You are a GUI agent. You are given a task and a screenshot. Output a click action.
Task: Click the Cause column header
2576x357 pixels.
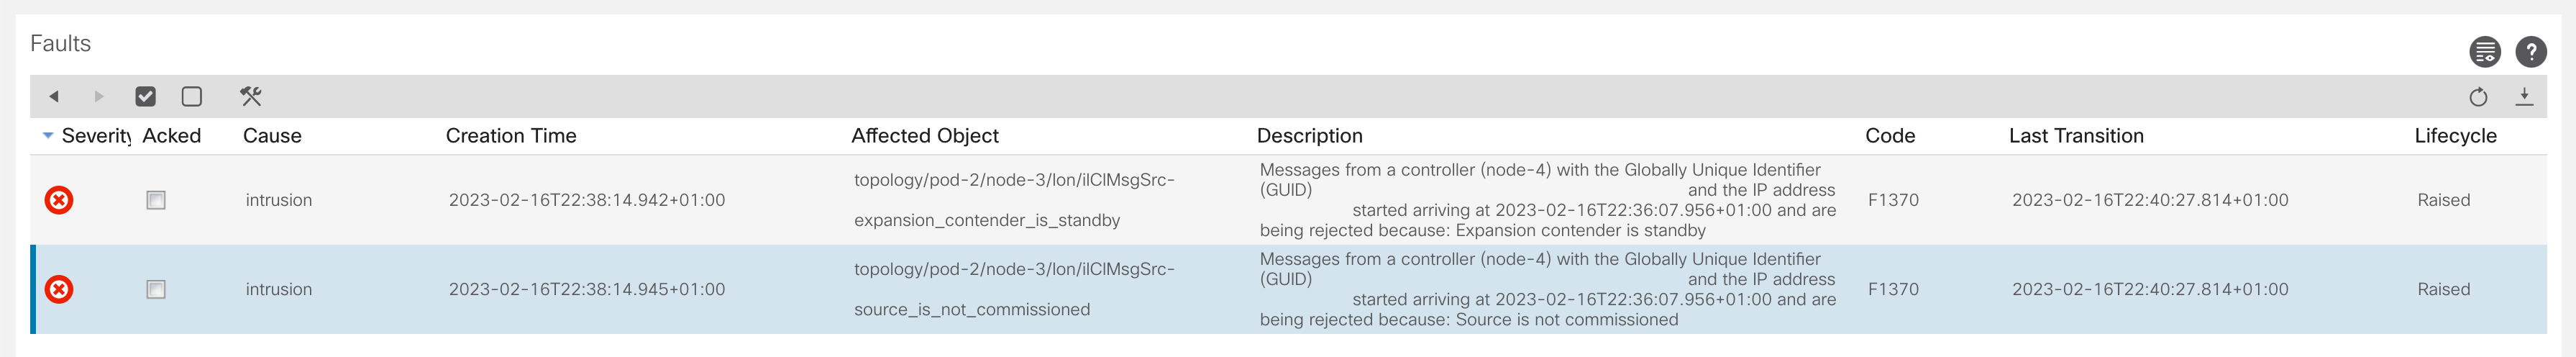pos(272,136)
